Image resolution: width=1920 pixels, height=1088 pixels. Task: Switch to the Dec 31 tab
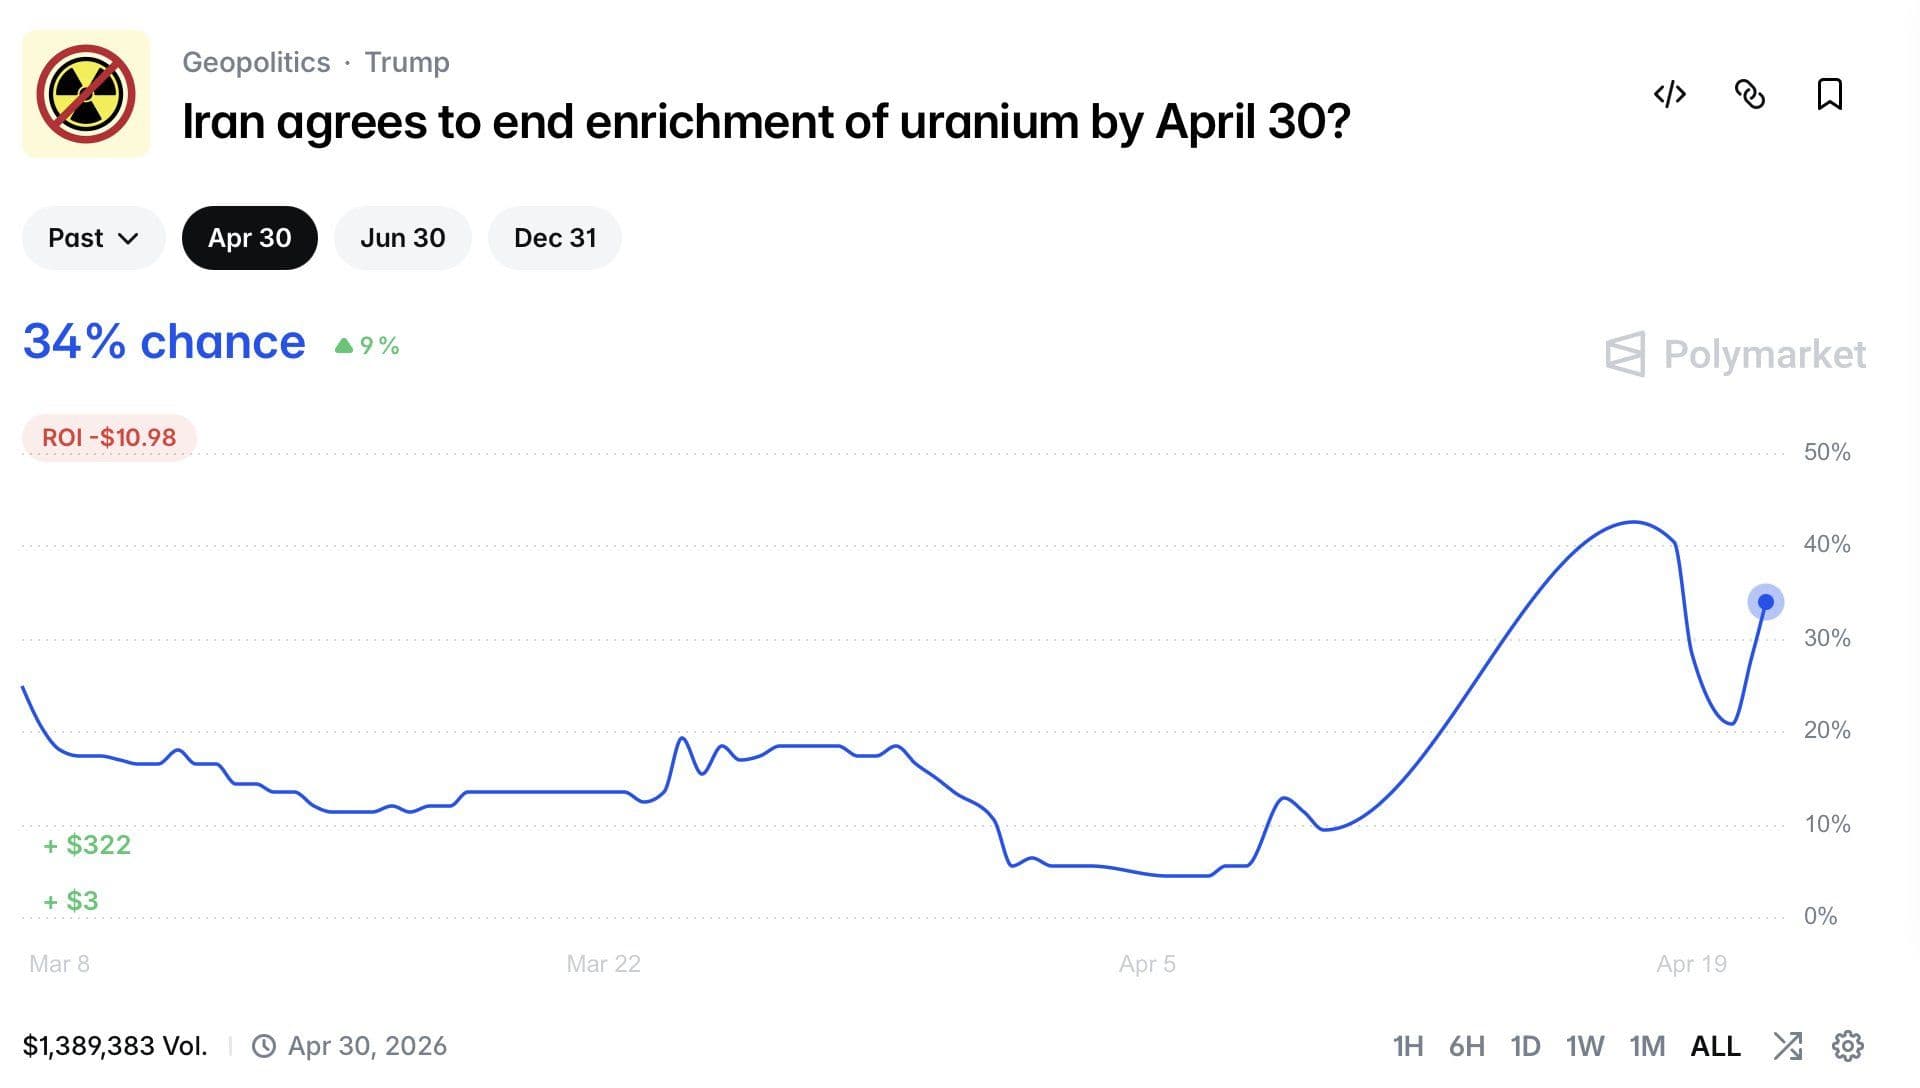tap(554, 238)
